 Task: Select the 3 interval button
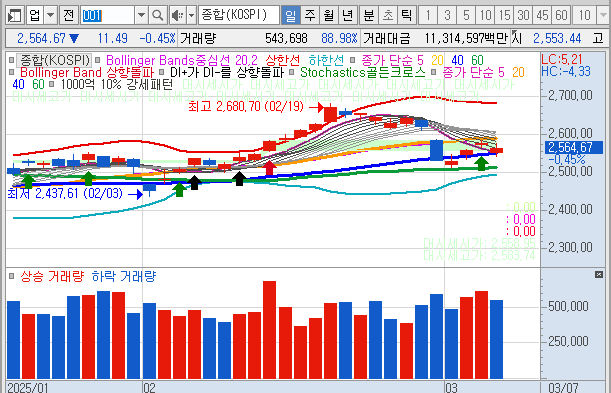[447, 15]
